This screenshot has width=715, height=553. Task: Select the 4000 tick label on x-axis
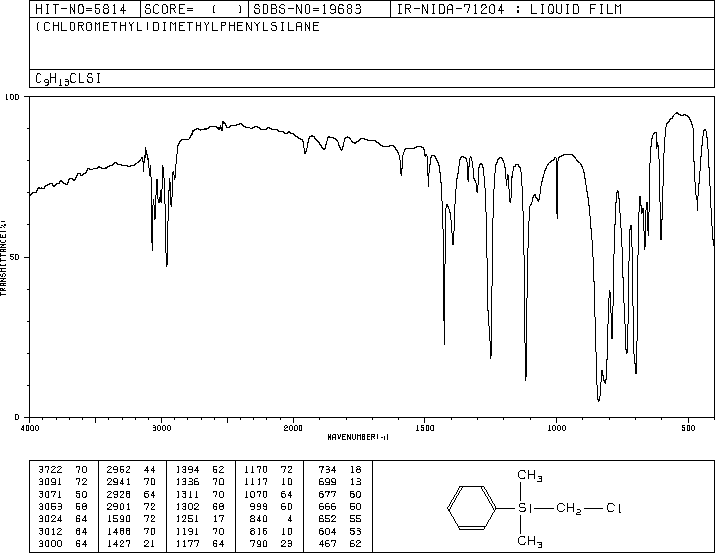[x=30, y=428]
